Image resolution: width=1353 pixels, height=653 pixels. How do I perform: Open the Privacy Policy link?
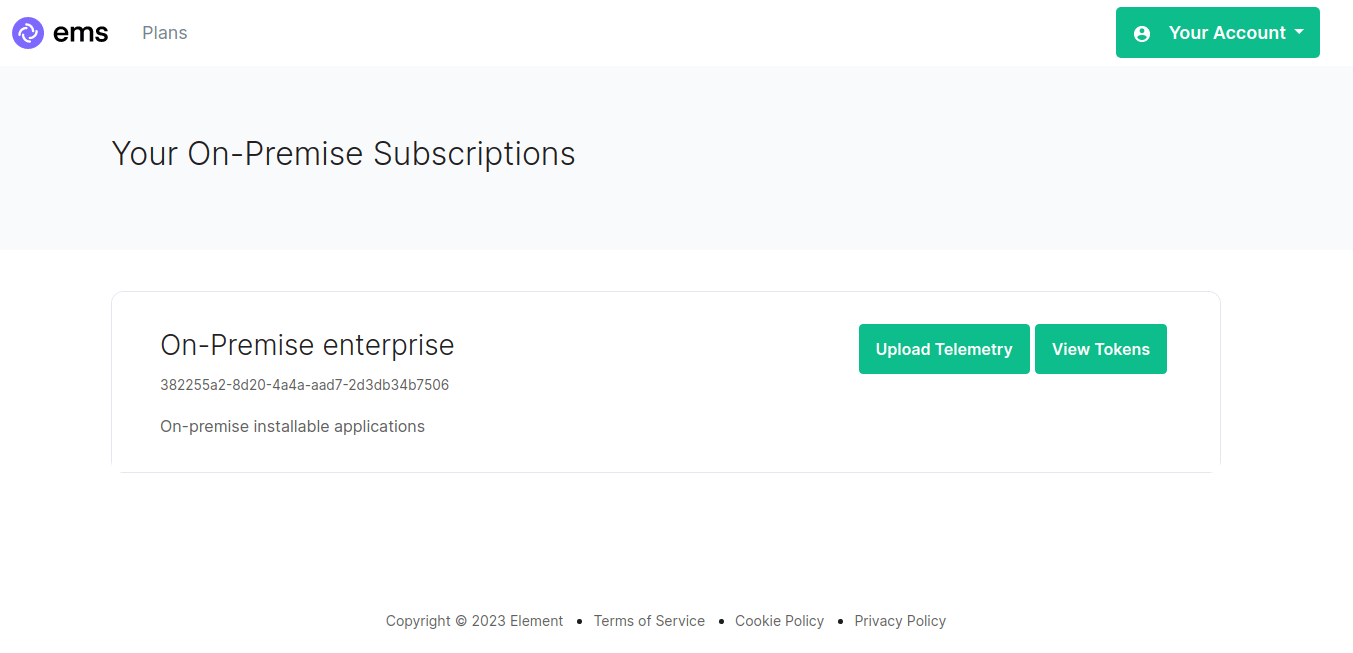[900, 621]
